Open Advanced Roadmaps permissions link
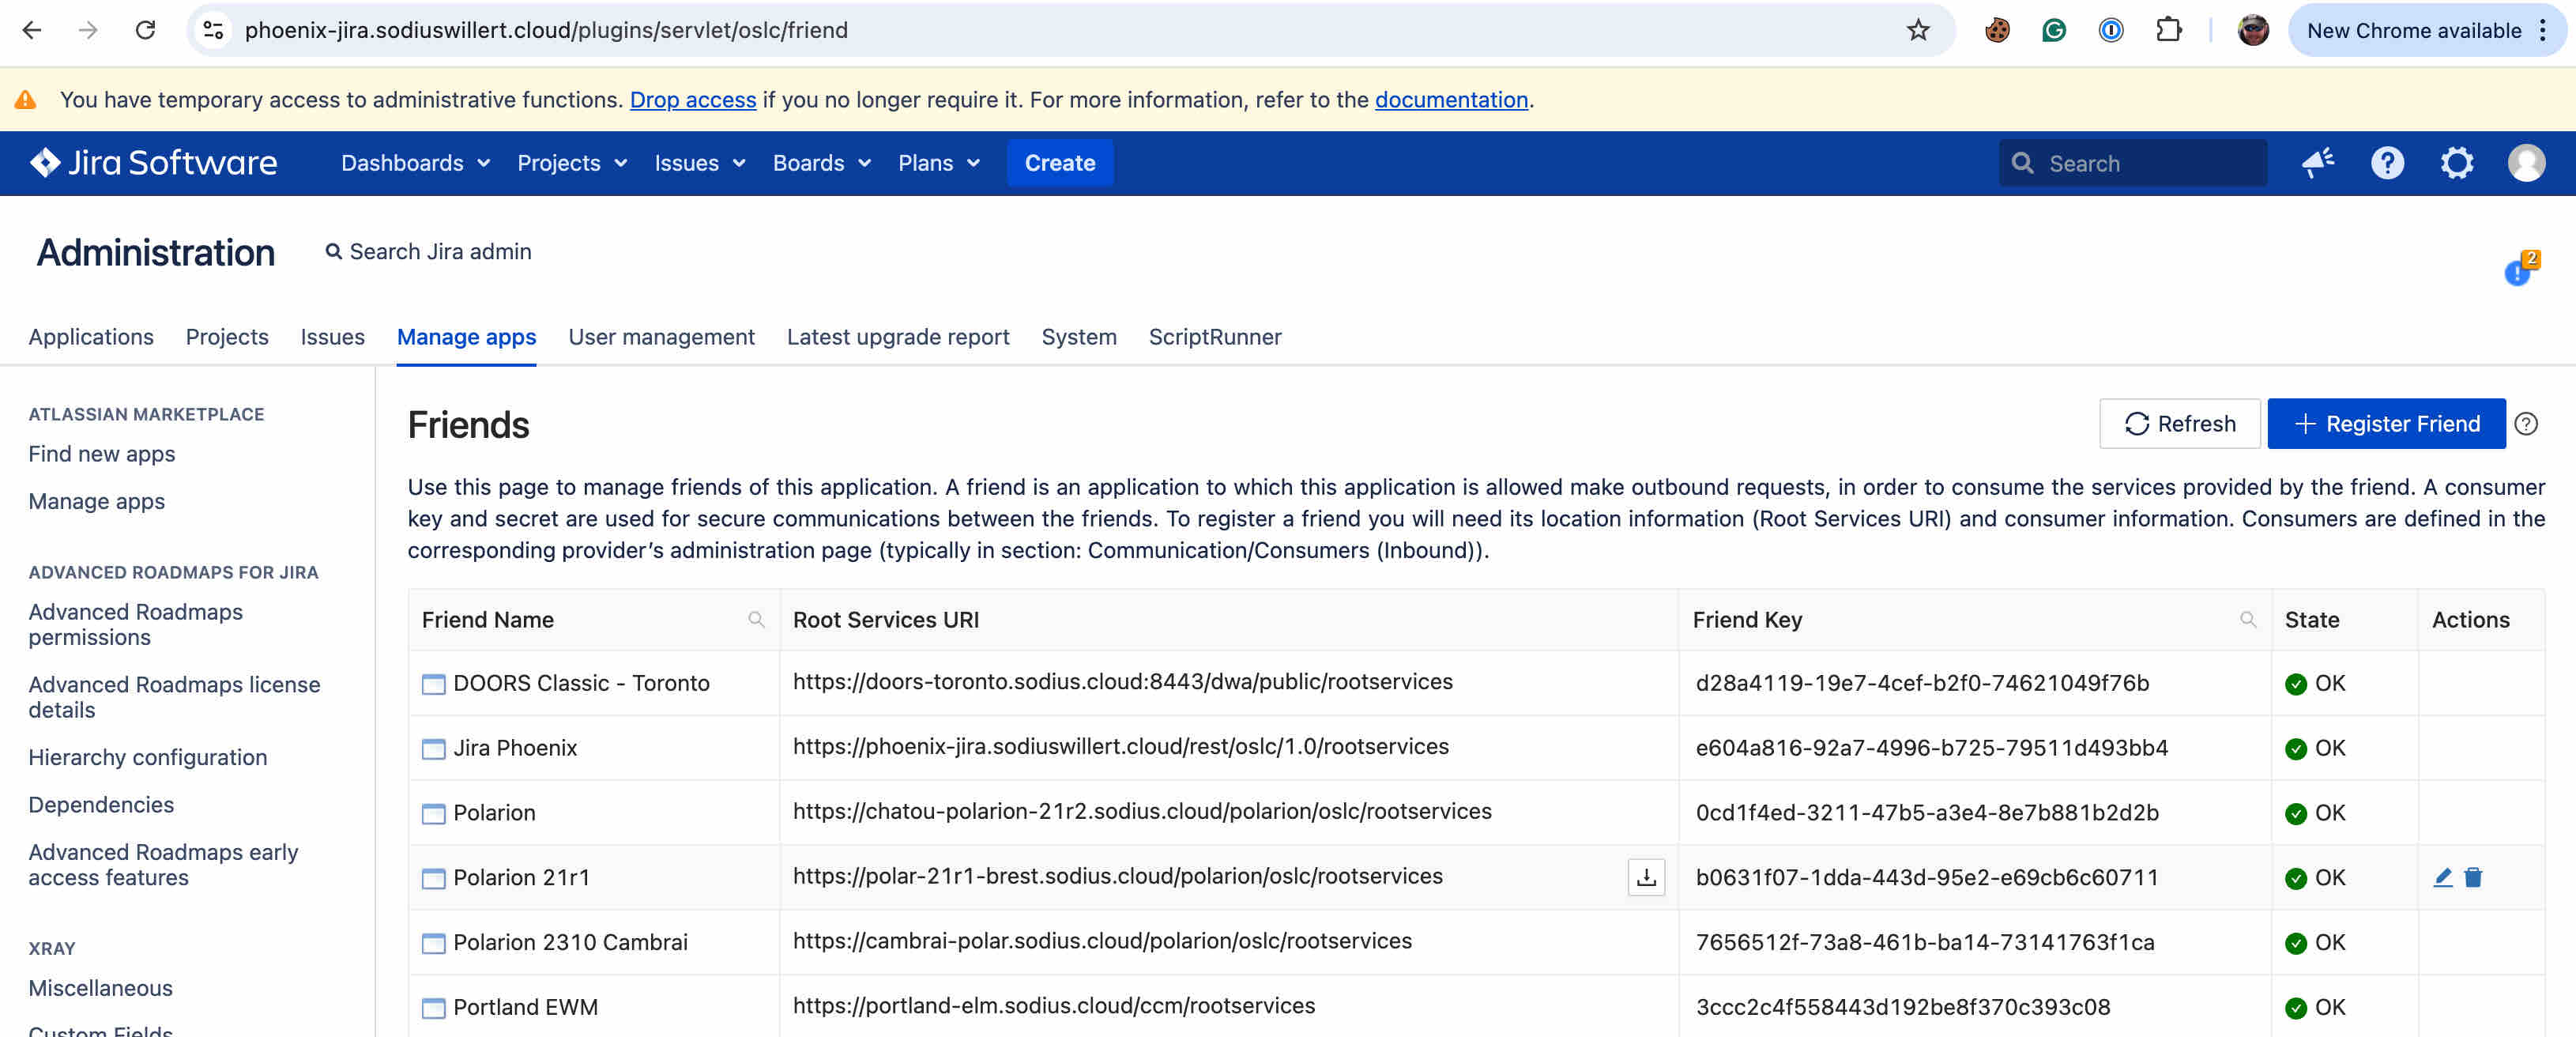Image resolution: width=2576 pixels, height=1037 pixels. click(135, 624)
